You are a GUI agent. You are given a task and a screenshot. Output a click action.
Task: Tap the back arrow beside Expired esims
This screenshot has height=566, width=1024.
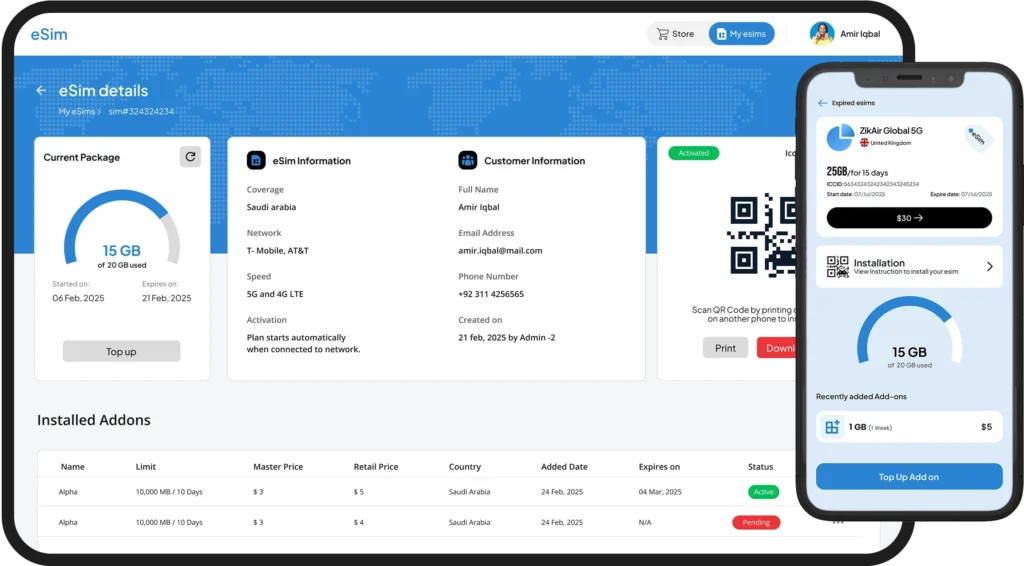point(822,103)
